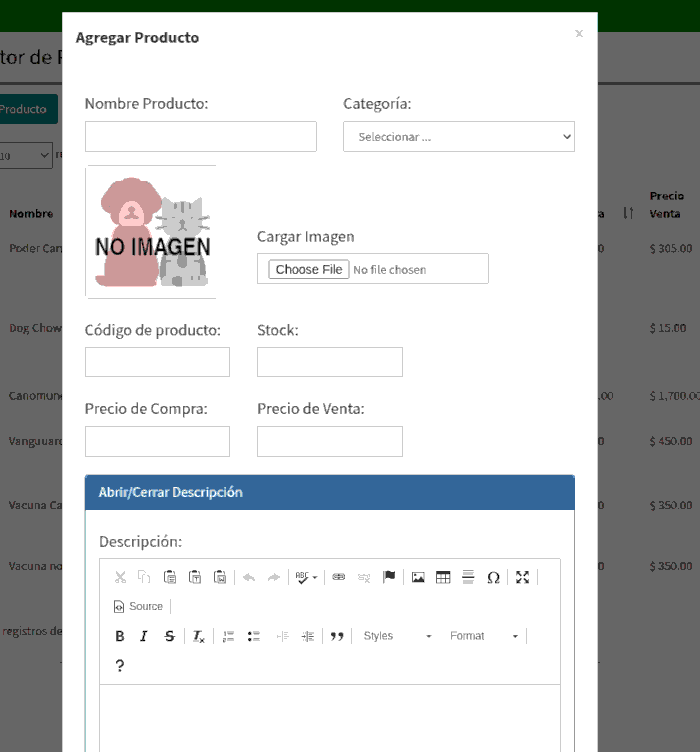Viewport: 700px width, 752px height.
Task: Insert an image via the editor toolbar
Action: 418,577
